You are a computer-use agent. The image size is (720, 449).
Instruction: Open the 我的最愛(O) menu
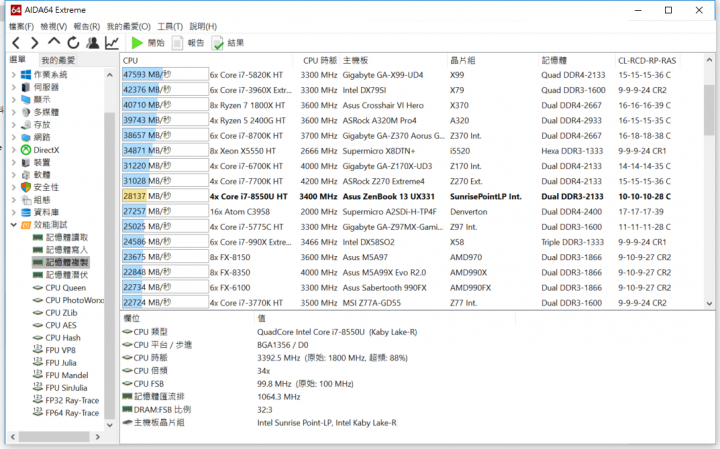[129, 27]
